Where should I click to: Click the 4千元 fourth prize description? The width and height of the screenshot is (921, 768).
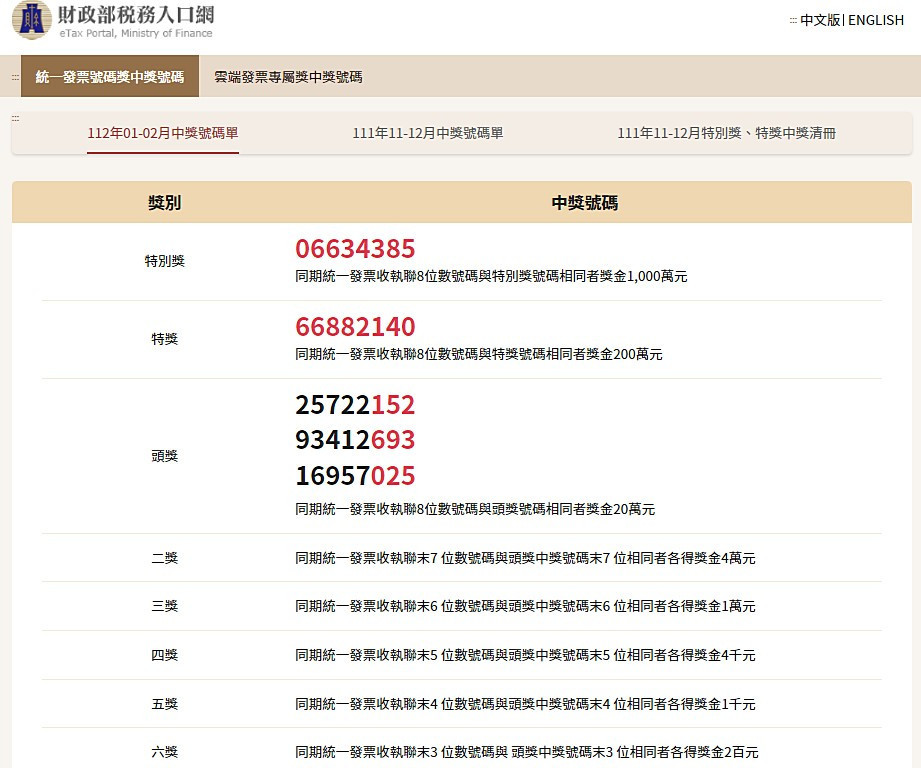click(x=525, y=655)
